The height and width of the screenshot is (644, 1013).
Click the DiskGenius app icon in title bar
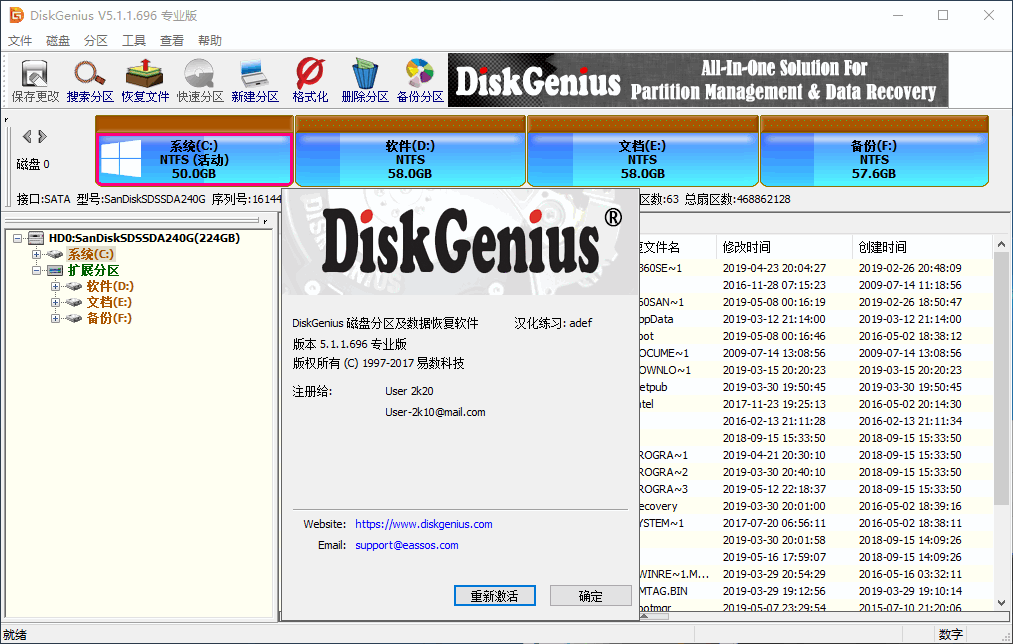[16, 15]
